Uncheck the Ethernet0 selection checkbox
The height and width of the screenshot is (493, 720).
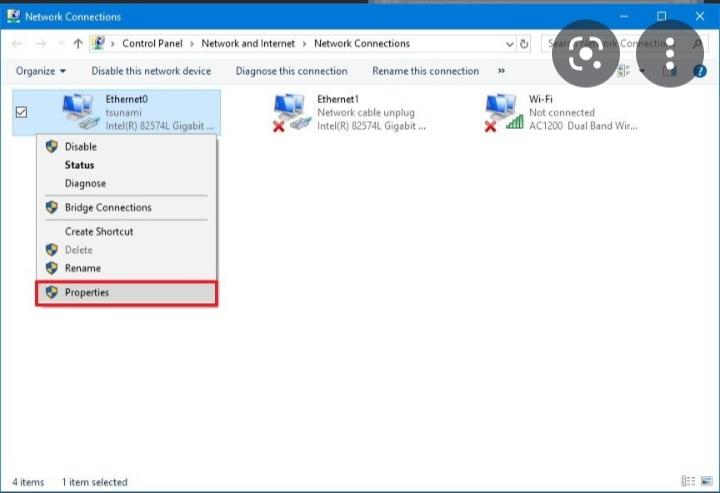tap(21, 112)
